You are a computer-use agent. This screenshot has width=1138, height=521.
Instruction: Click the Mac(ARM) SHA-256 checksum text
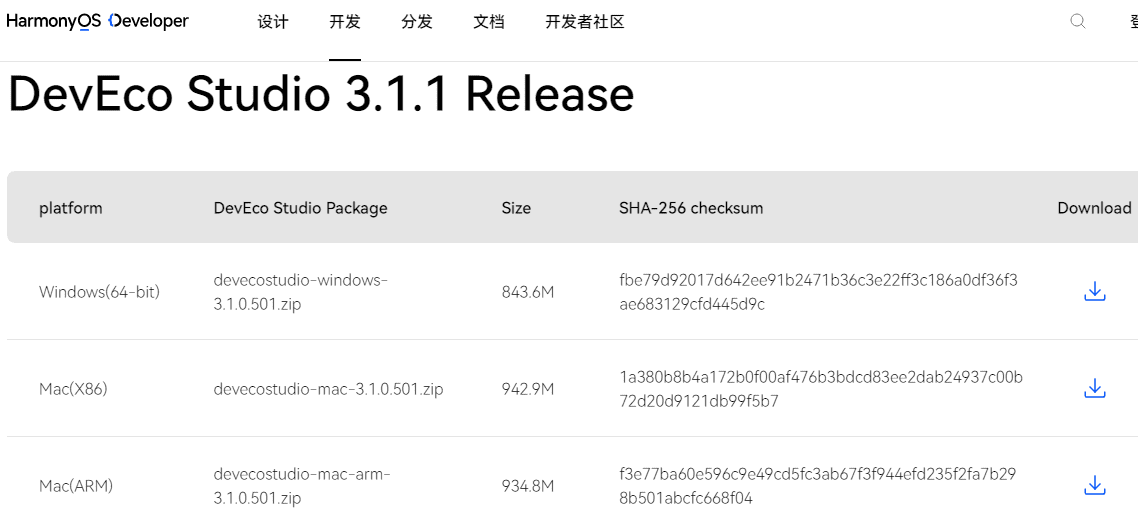pyautogui.click(x=817, y=485)
